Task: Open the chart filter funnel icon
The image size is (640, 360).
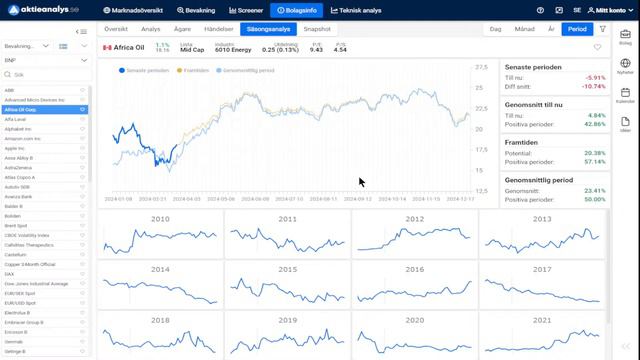Action: point(602,29)
